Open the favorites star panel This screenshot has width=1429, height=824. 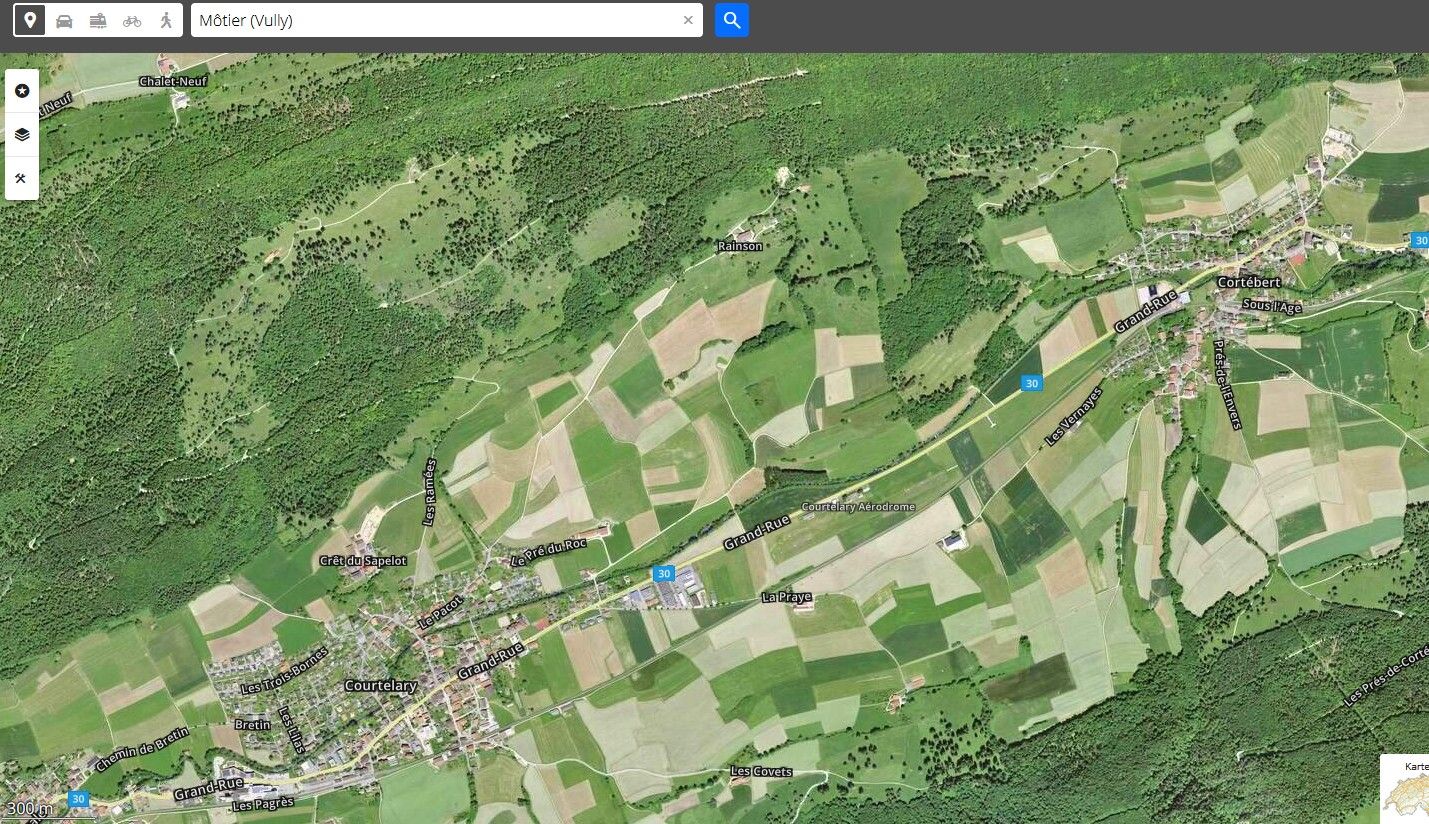[22, 91]
